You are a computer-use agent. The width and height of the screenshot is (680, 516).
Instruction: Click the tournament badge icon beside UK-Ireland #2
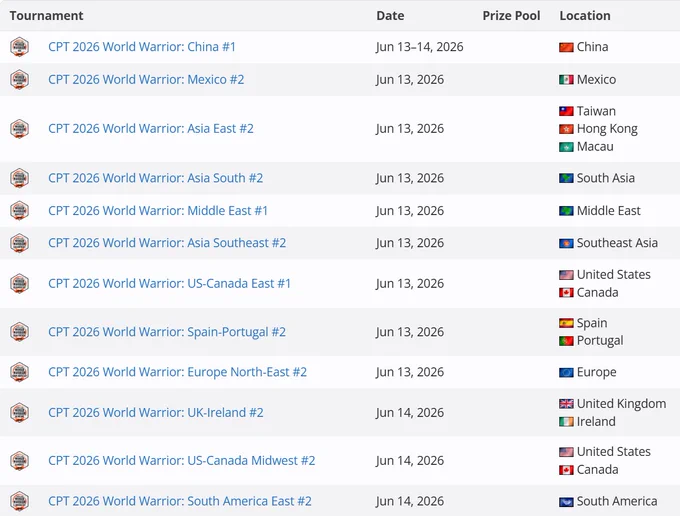coord(20,412)
